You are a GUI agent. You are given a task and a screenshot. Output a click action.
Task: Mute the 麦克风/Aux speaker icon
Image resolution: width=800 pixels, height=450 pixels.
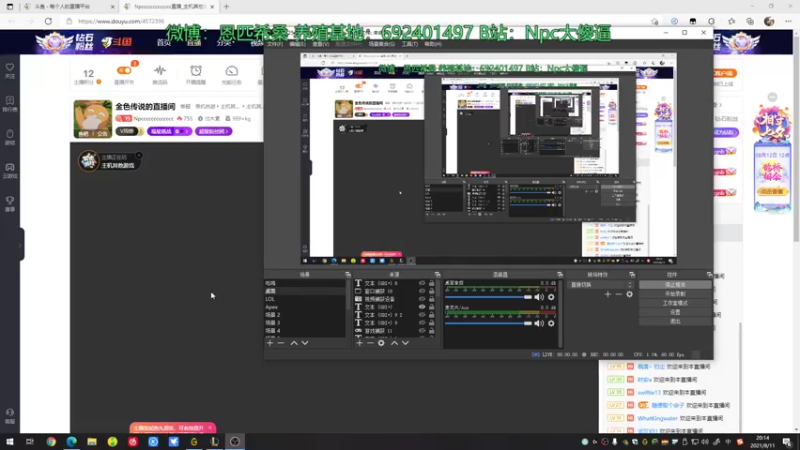point(539,323)
